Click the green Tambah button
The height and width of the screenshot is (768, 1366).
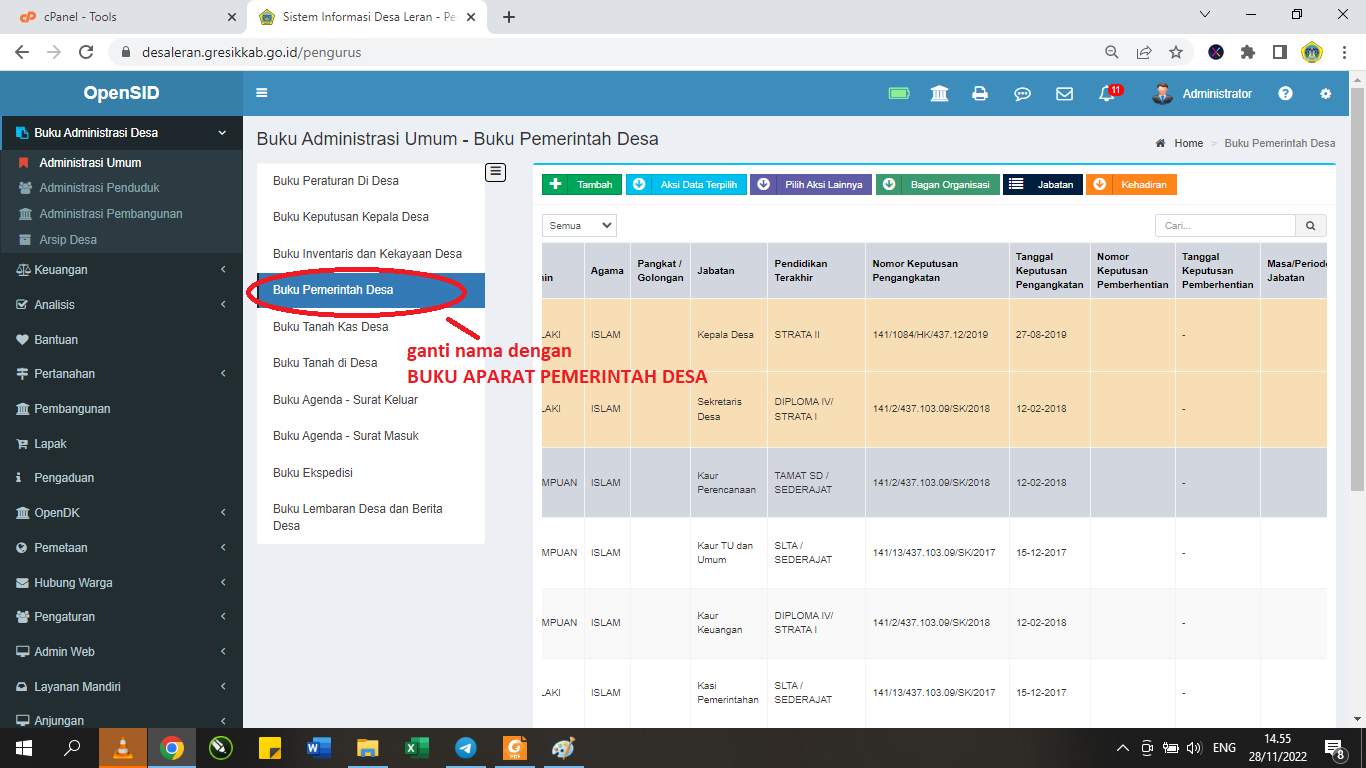coord(581,184)
